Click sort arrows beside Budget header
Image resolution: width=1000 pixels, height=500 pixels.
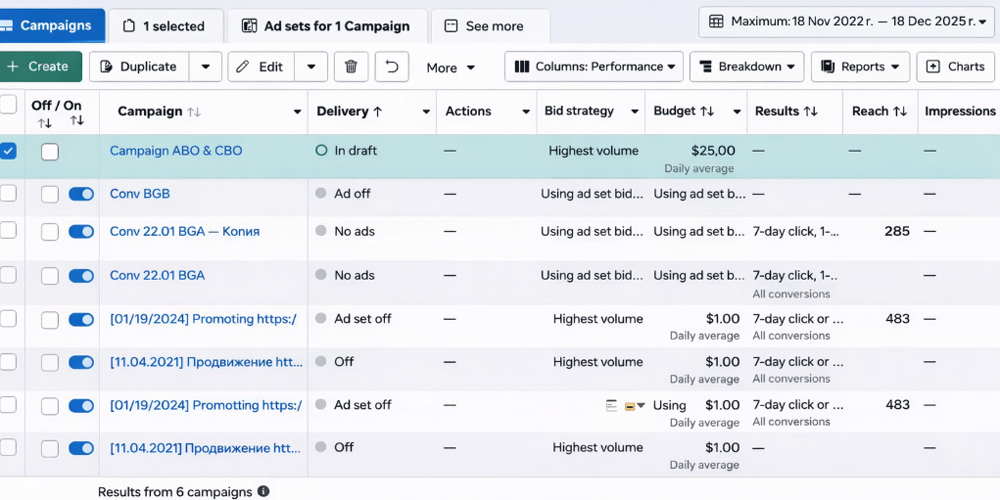pyautogui.click(x=707, y=112)
